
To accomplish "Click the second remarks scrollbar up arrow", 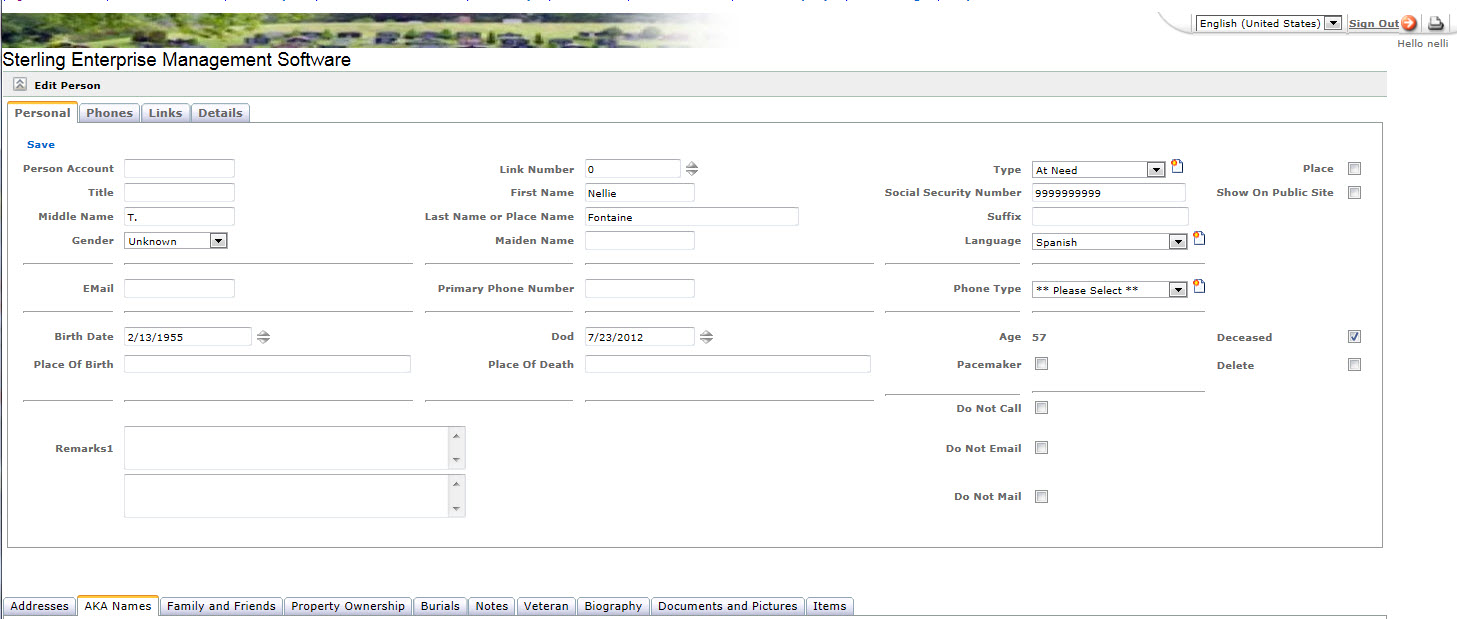I will point(457,484).
